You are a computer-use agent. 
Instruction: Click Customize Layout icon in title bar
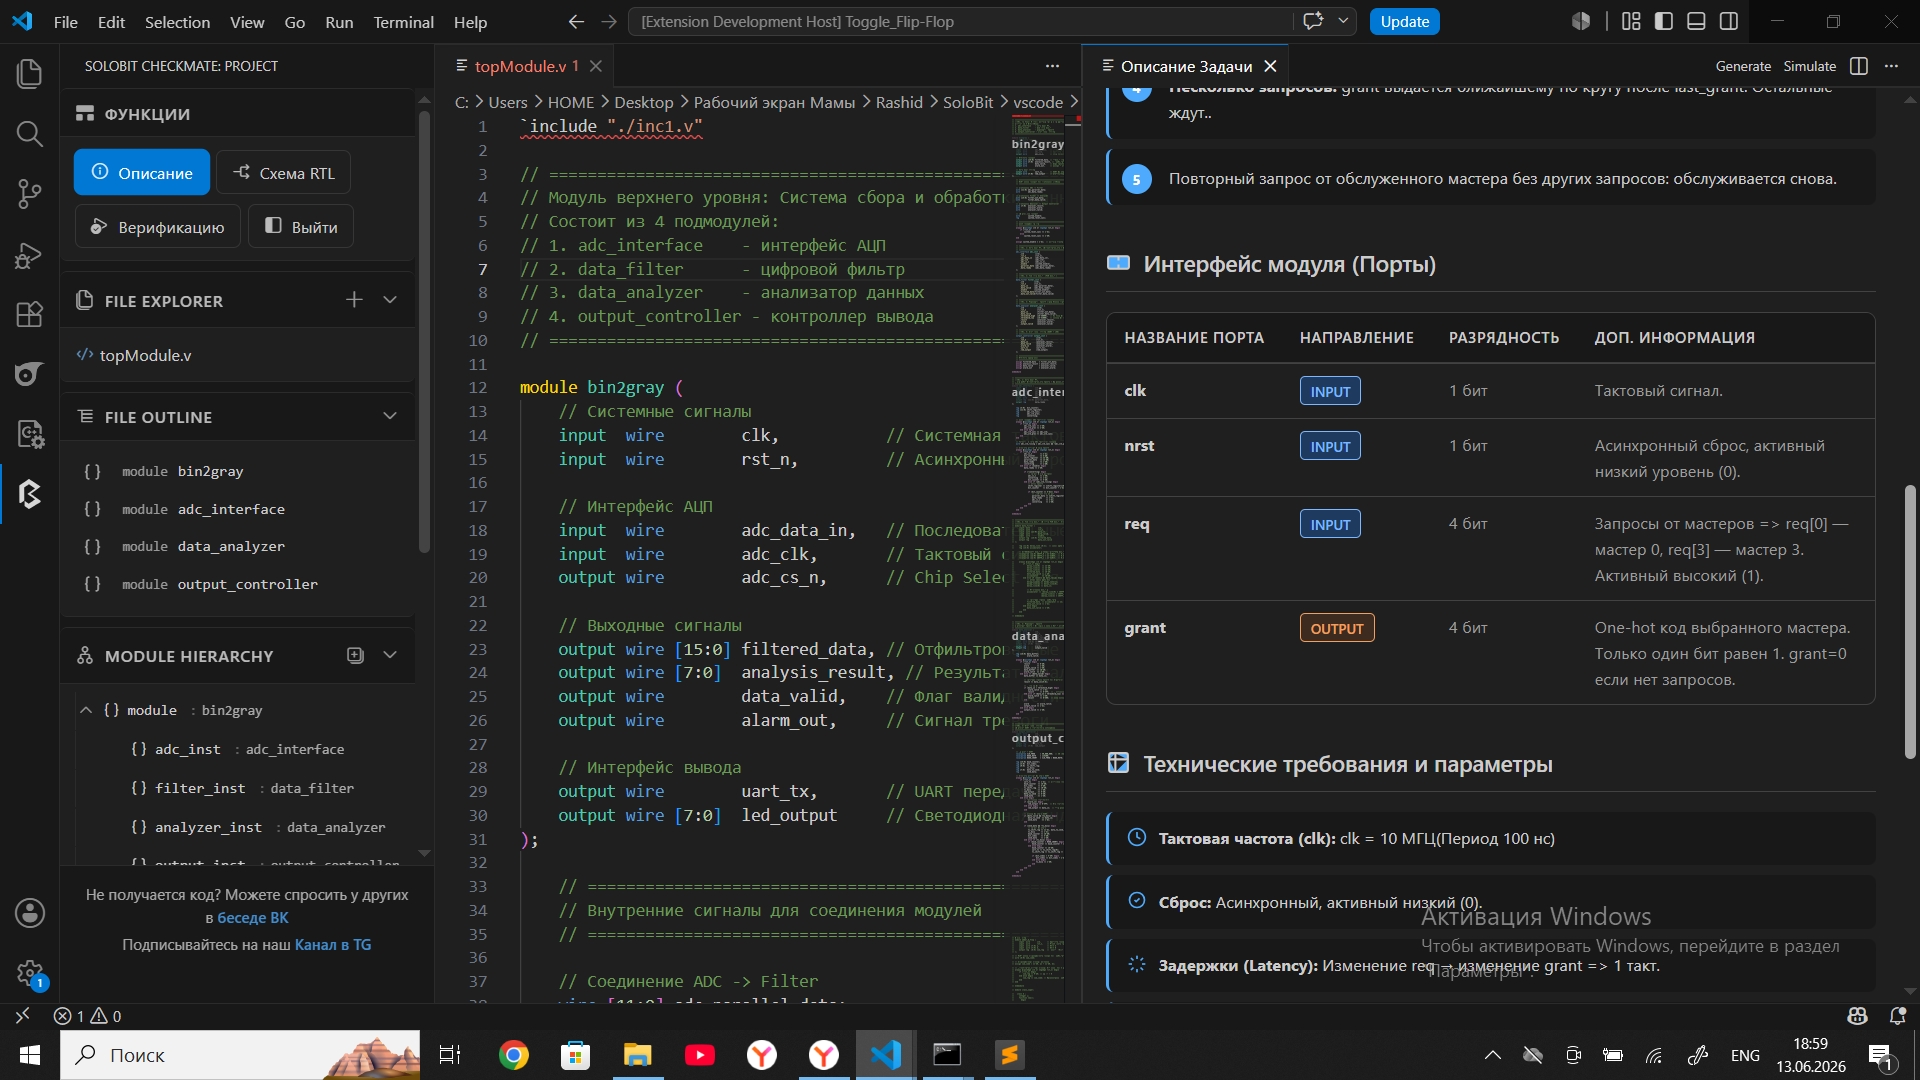1631,21
